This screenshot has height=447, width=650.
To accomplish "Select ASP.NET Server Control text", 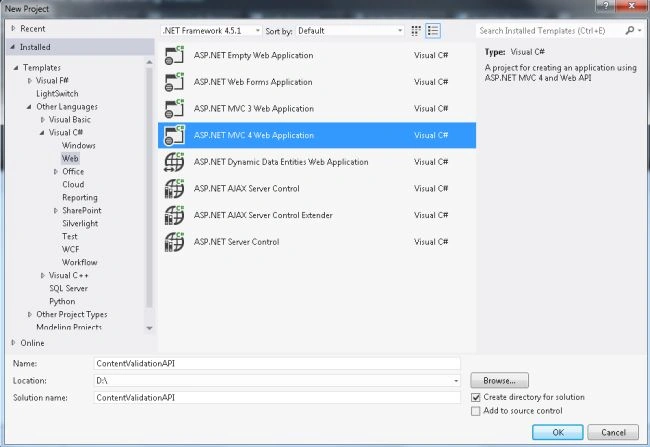I will click(x=236, y=242).
